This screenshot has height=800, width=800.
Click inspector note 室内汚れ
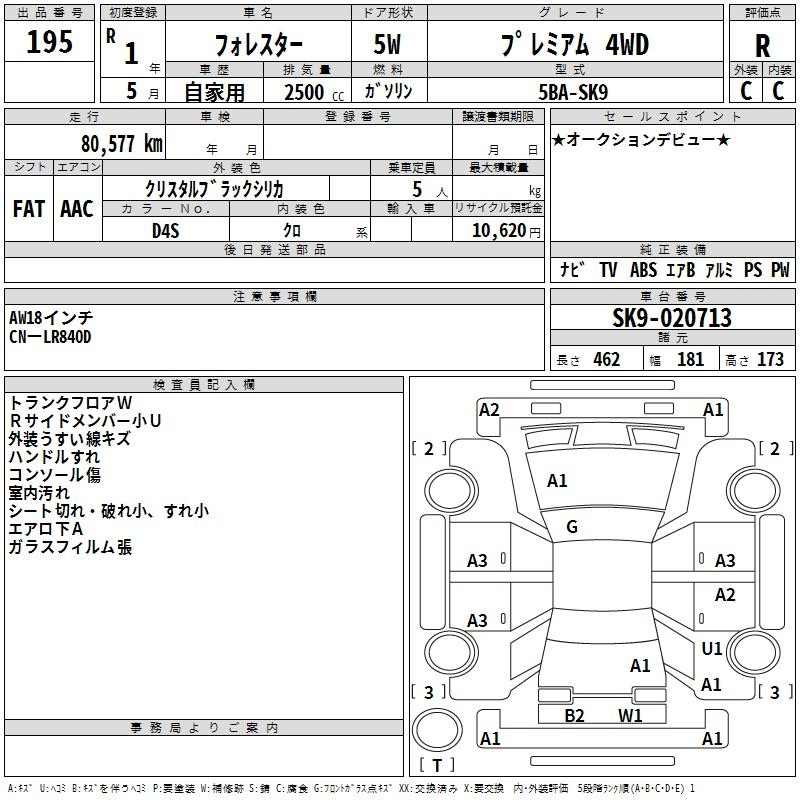[x=39, y=493]
